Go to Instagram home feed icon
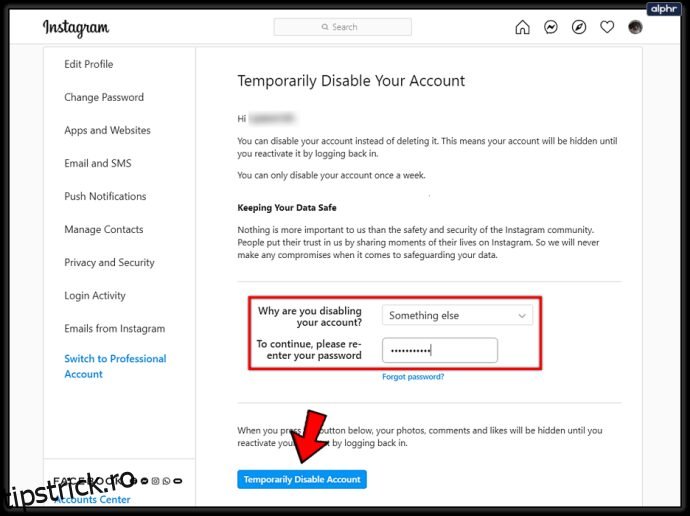 pos(522,27)
